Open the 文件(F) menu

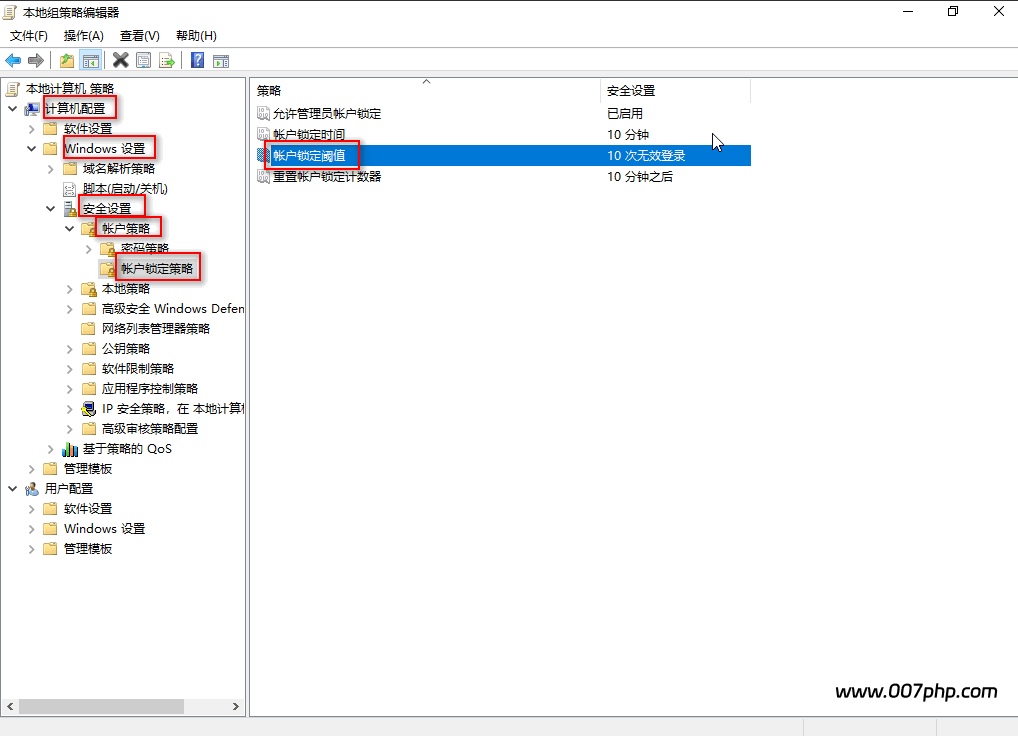click(x=29, y=35)
